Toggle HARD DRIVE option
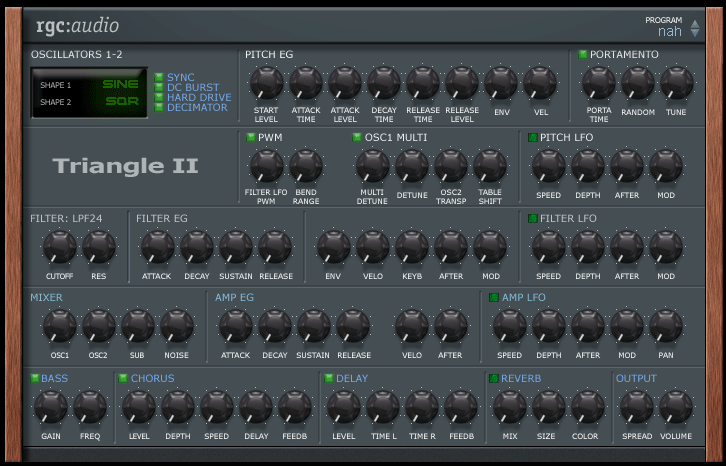 pyautogui.click(x=159, y=97)
